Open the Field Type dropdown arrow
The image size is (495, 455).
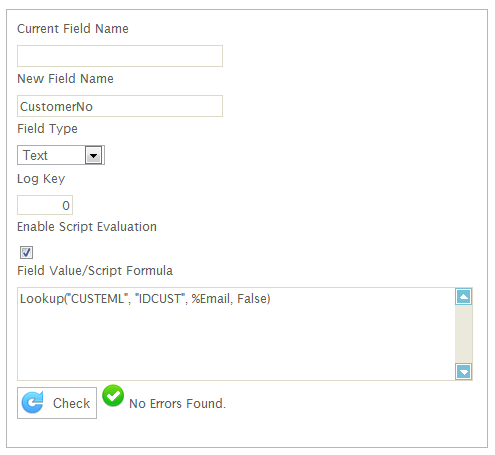[93, 155]
